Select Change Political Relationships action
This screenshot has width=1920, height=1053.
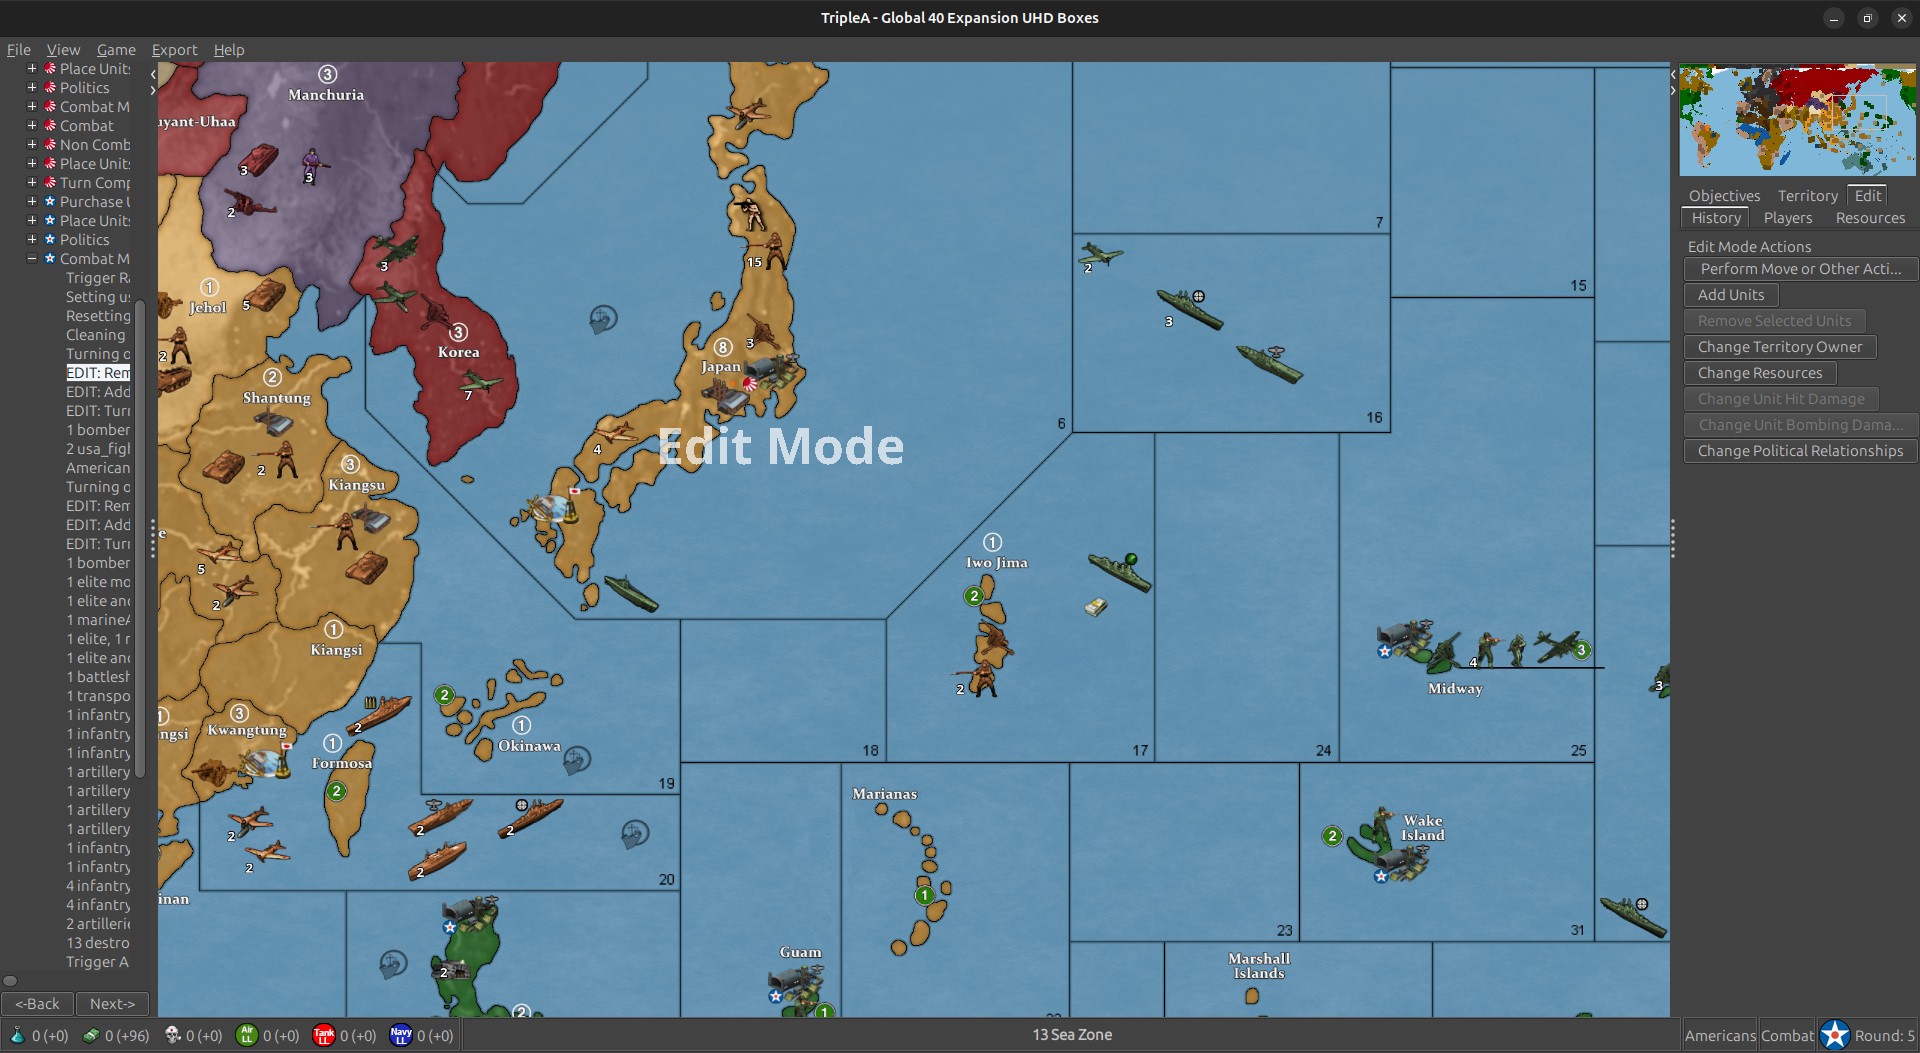pos(1799,450)
